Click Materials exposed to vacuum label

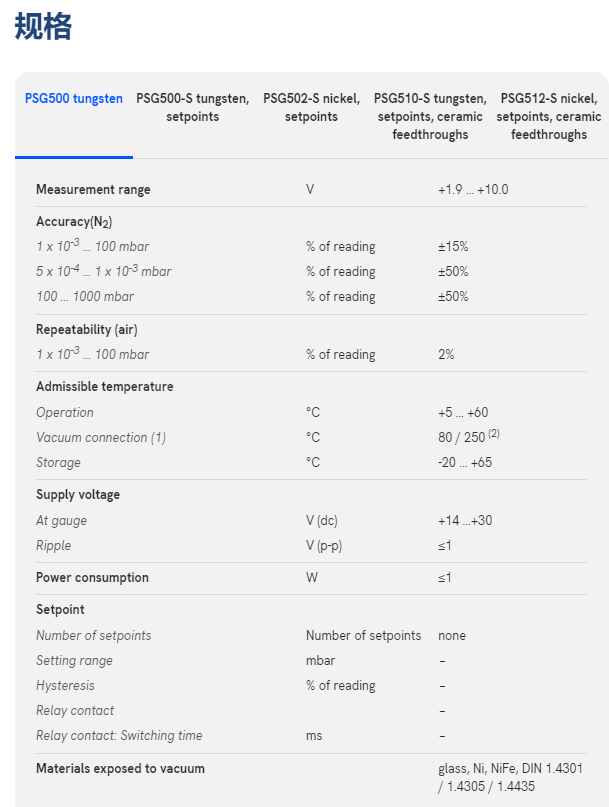coord(120,769)
